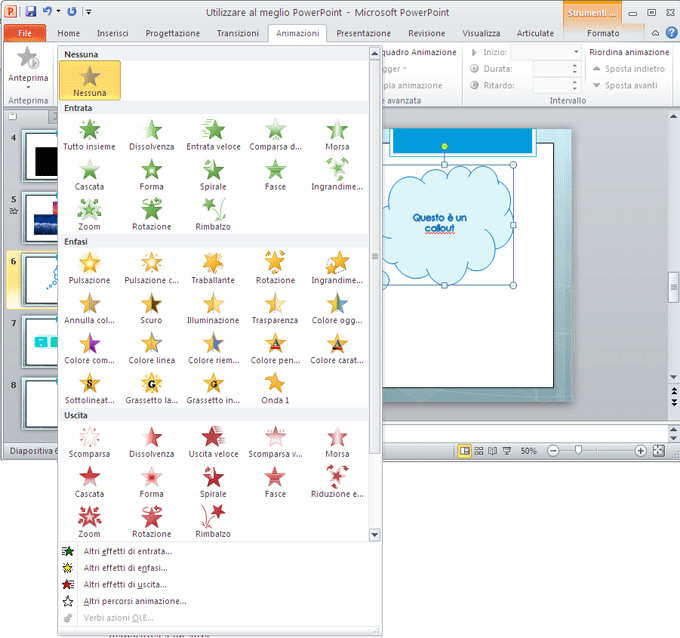Viewport: 680px width, 638px height.
Task: Minimize the ribbon caret button
Action: click(655, 33)
